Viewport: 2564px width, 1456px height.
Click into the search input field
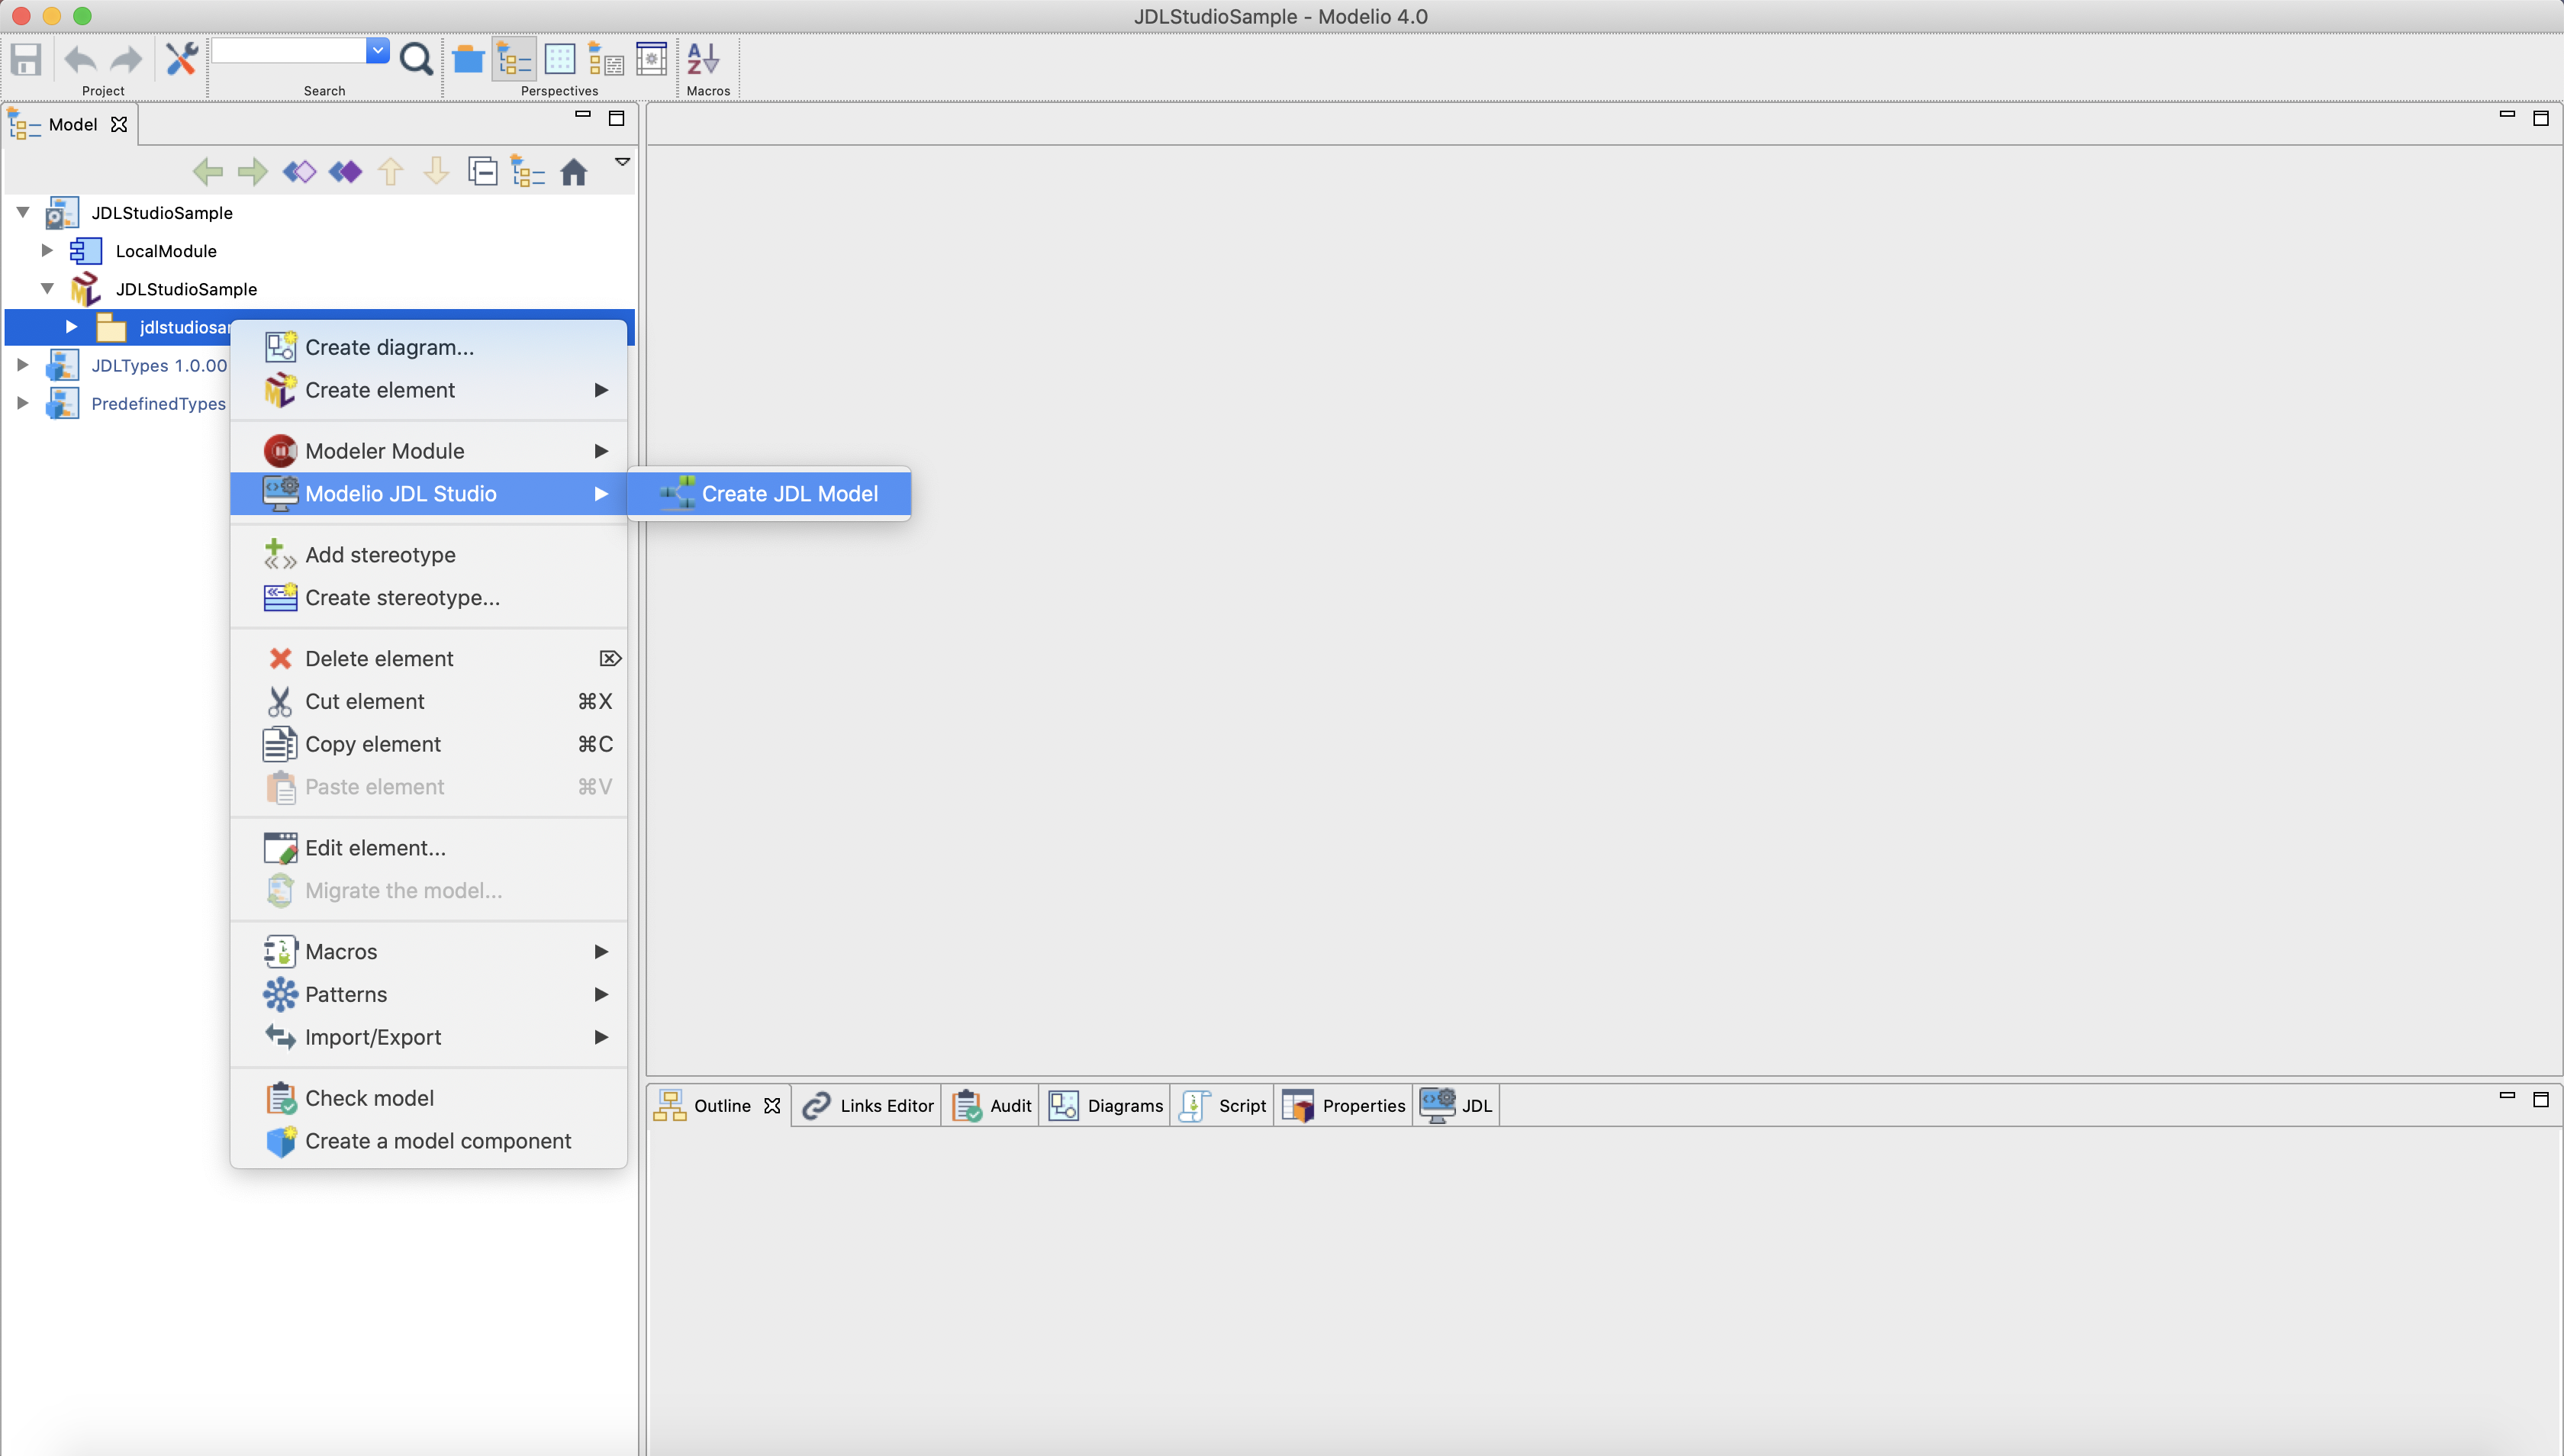coord(289,50)
